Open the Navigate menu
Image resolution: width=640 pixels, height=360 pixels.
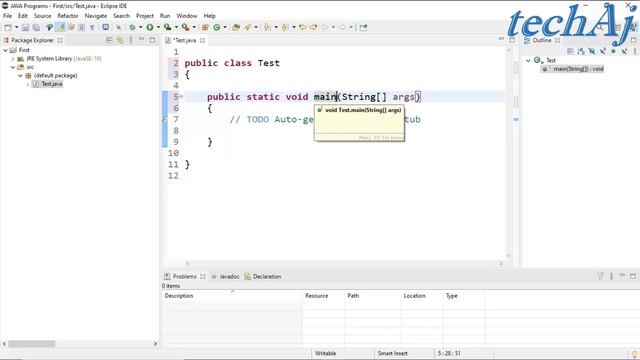click(x=96, y=16)
